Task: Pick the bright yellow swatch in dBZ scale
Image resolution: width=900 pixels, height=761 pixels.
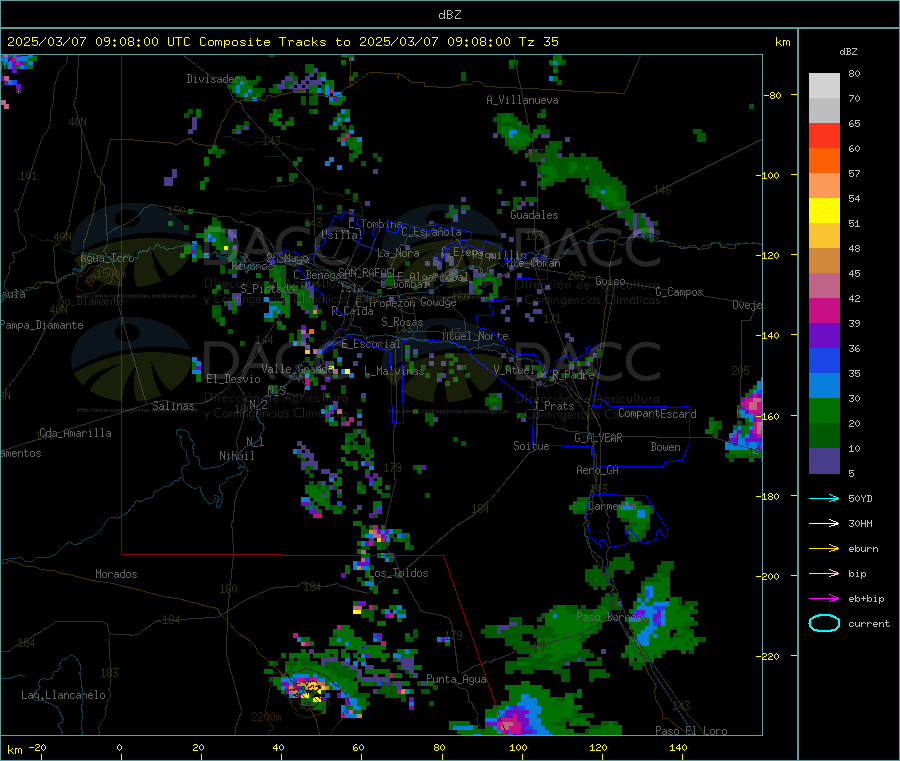Action: (824, 211)
